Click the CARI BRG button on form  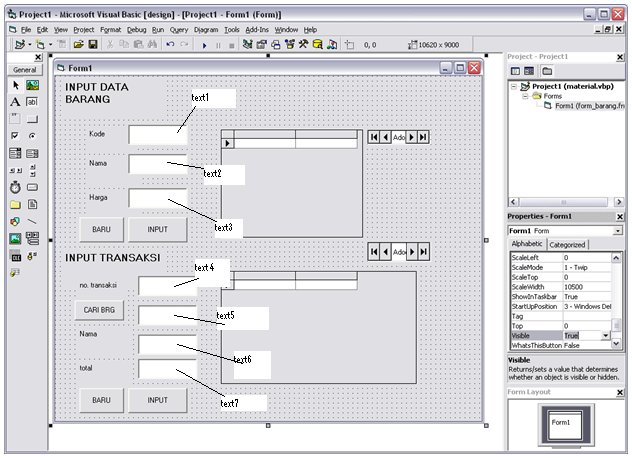coord(101,310)
